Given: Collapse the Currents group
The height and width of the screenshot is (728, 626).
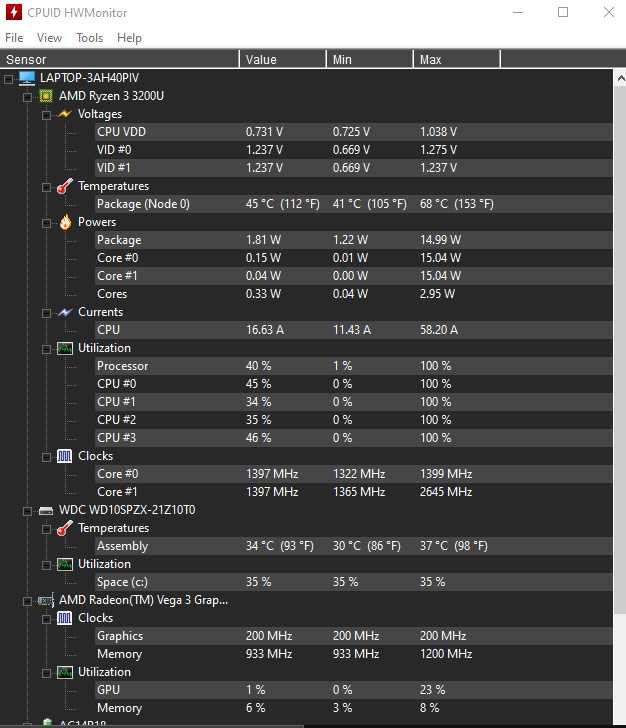Looking at the screenshot, I should [46, 313].
